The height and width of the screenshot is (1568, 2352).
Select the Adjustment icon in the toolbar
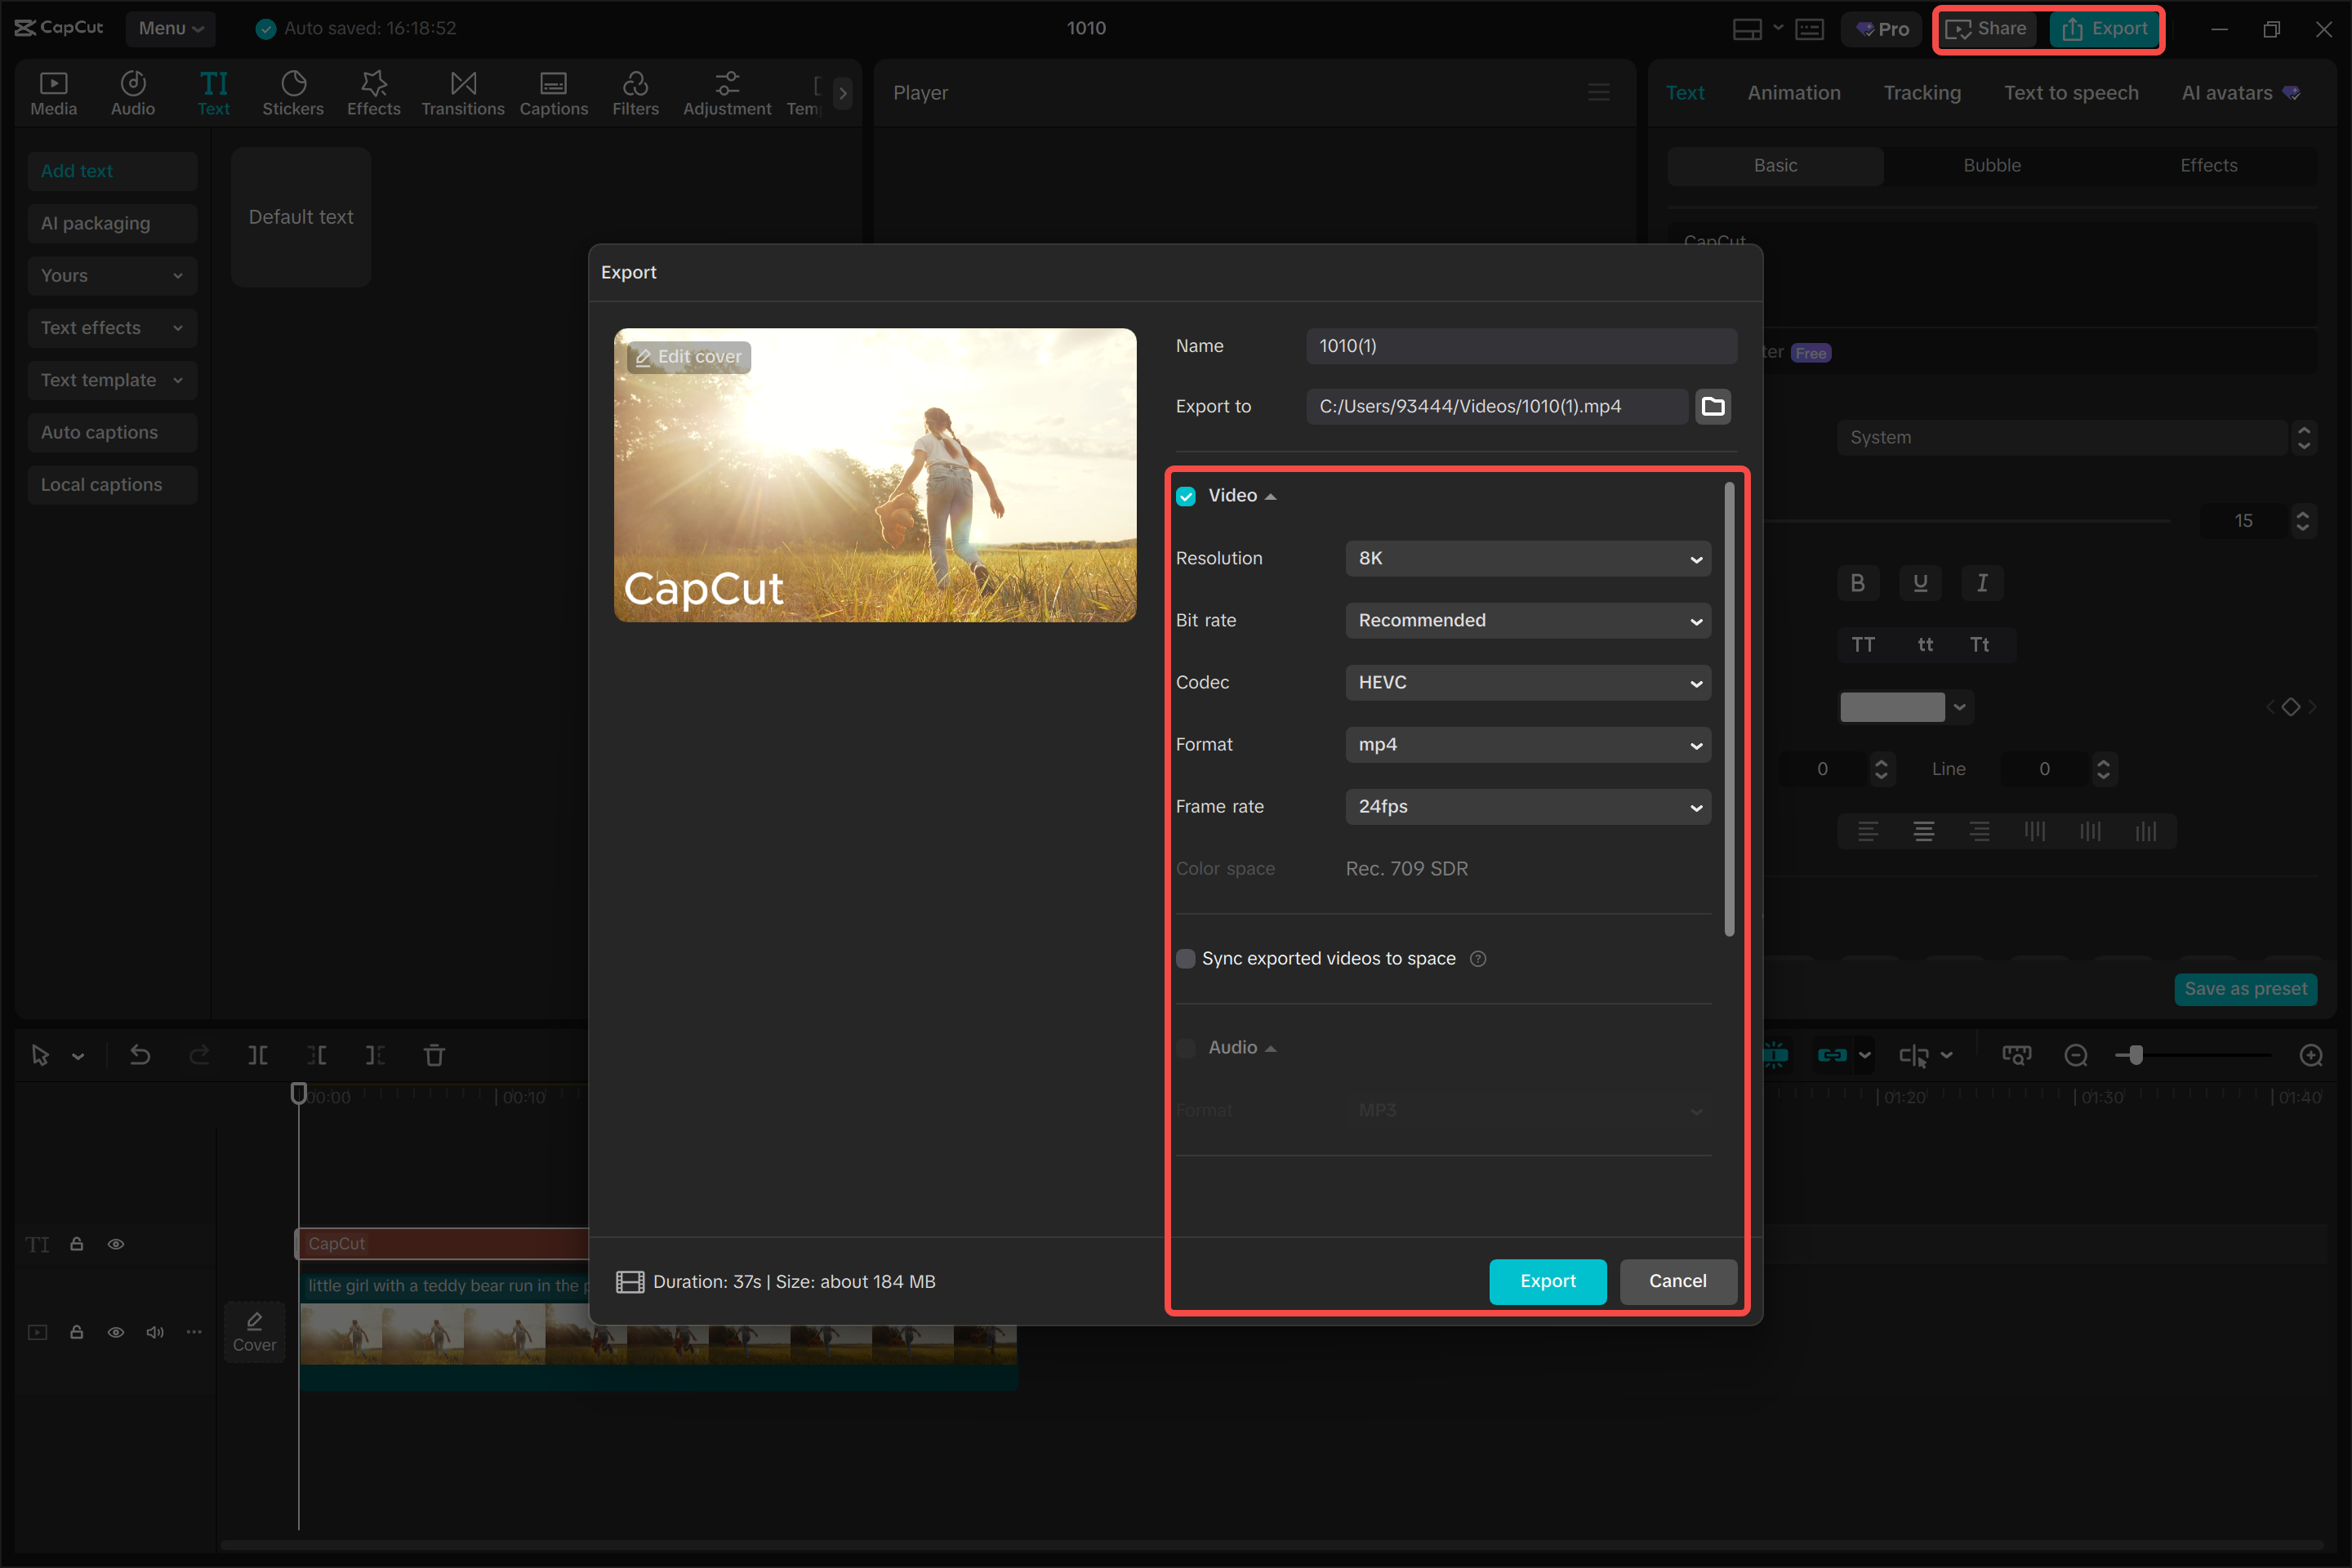pyautogui.click(x=727, y=92)
